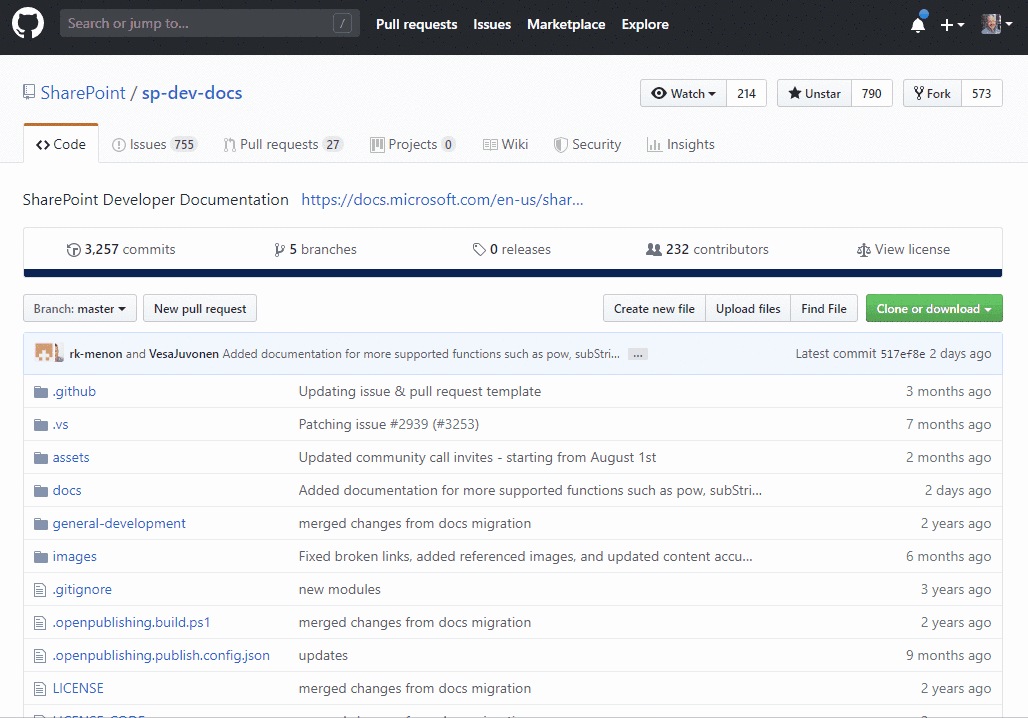This screenshot has width=1028, height=718.
Task: Click the .gitignore file icon
Action: 40,589
